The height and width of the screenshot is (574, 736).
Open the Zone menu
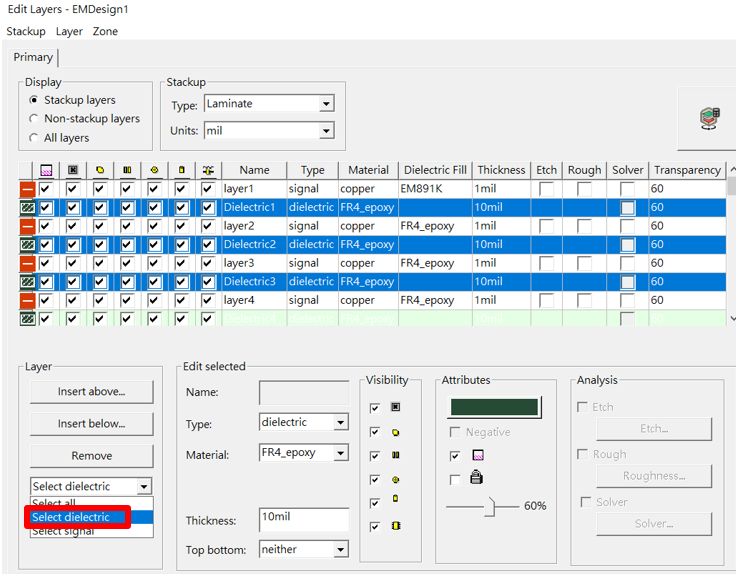(105, 31)
